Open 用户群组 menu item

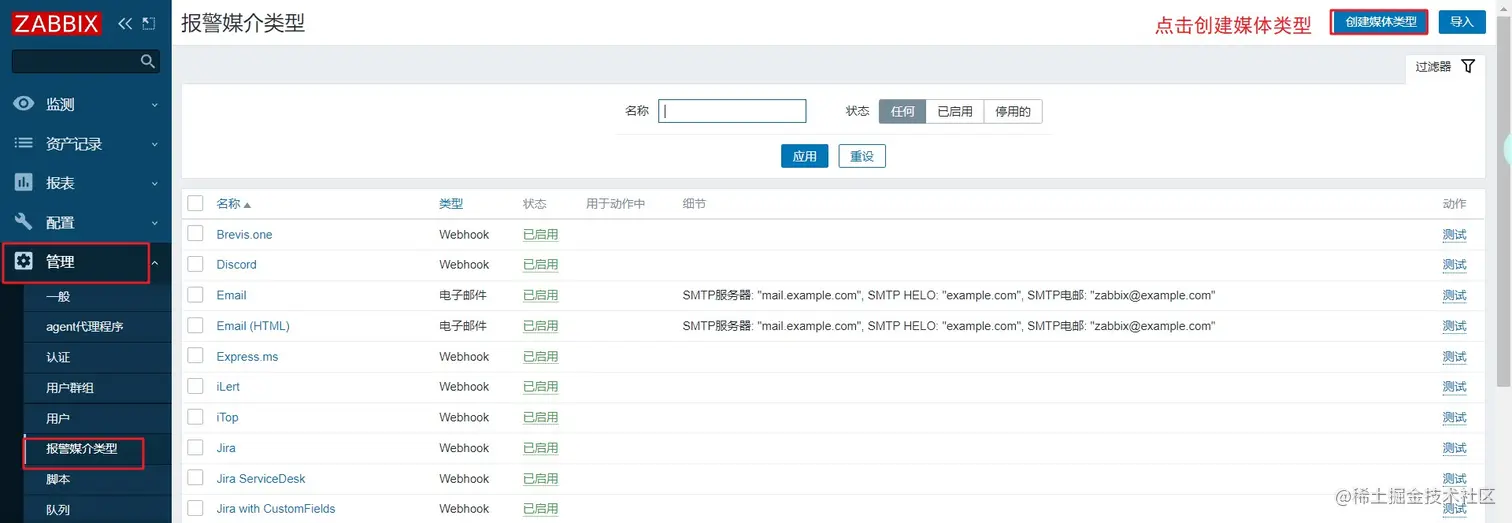(x=70, y=387)
